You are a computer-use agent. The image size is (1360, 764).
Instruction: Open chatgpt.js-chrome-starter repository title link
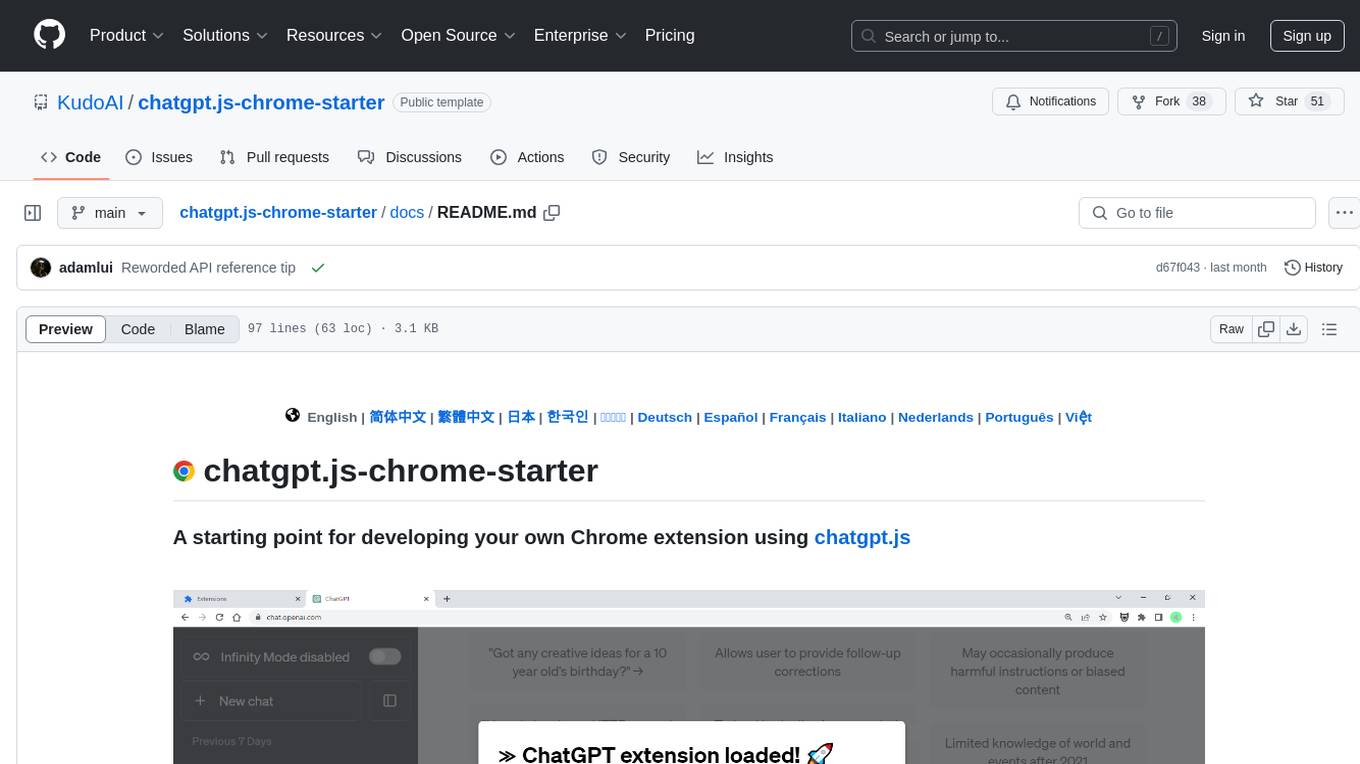[261, 102]
